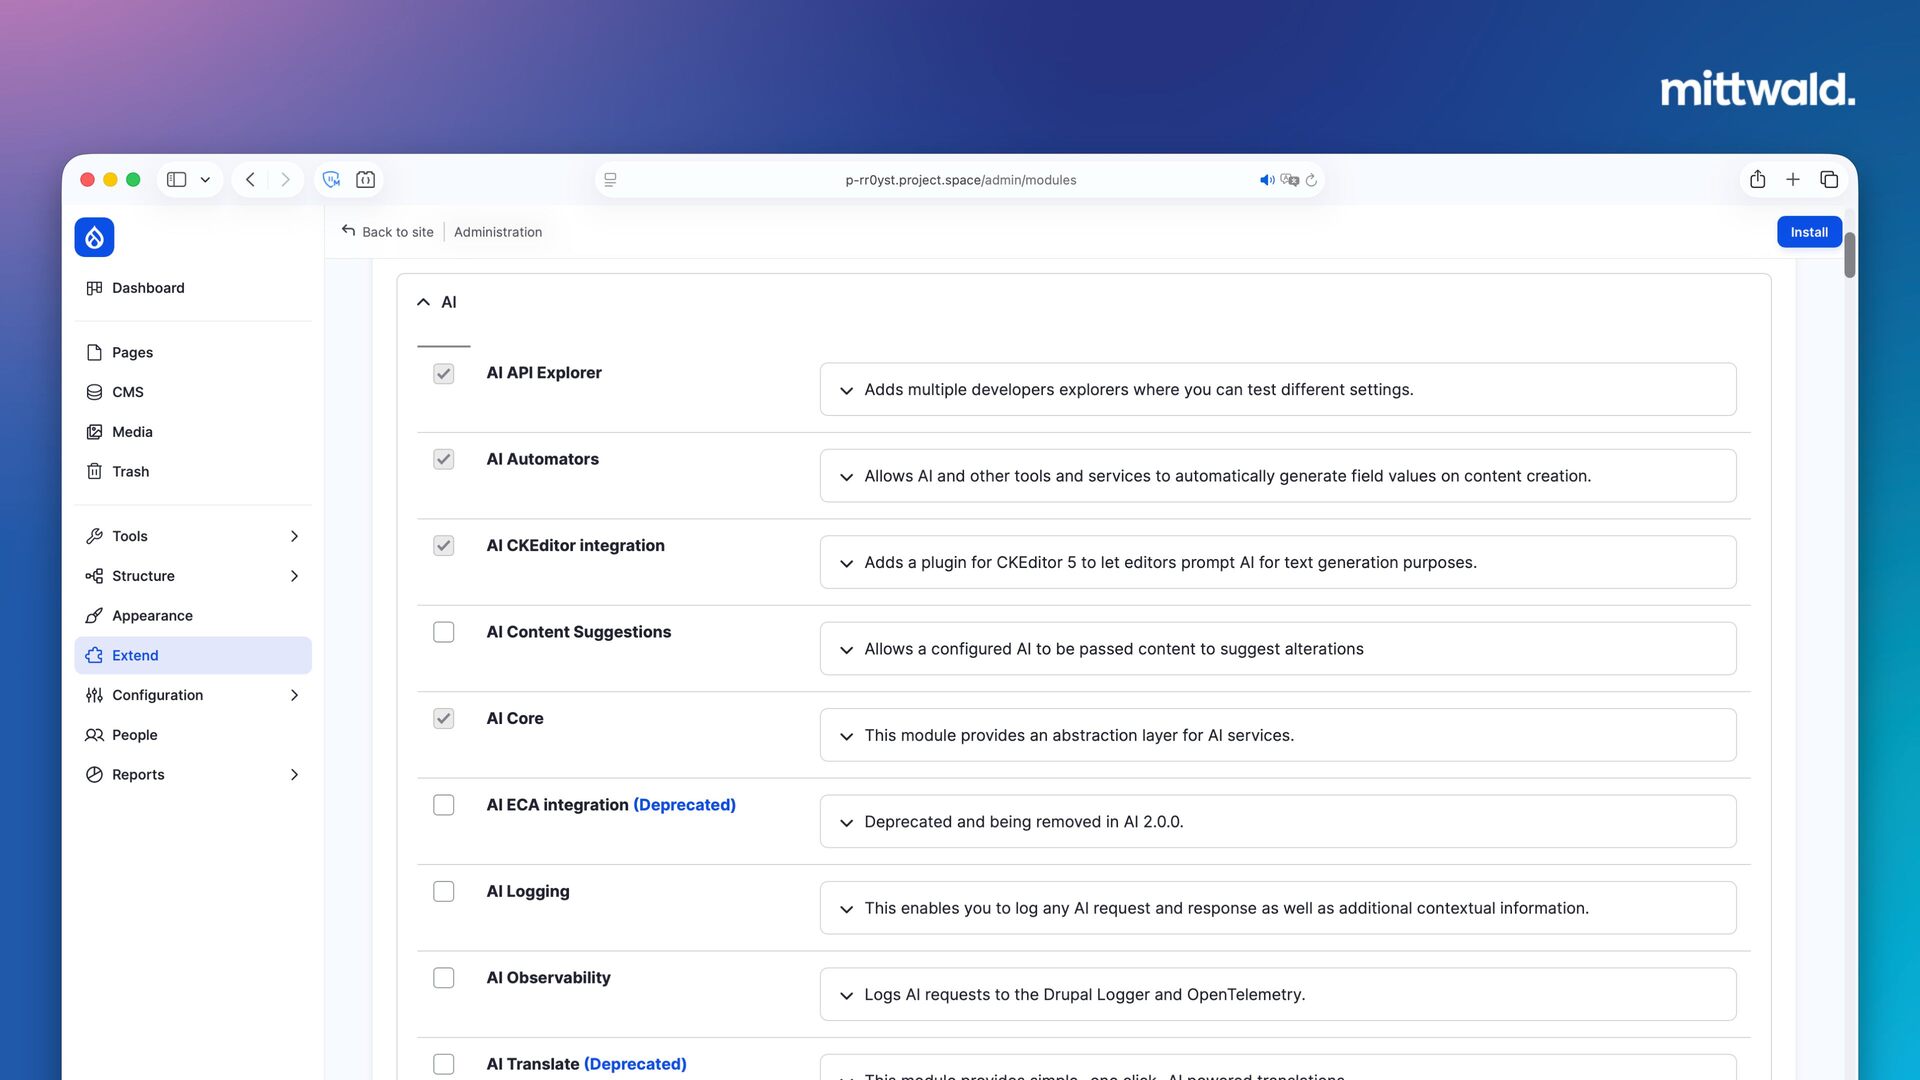The image size is (1920, 1080).
Task: Click the URL address field
Action: [960, 180]
